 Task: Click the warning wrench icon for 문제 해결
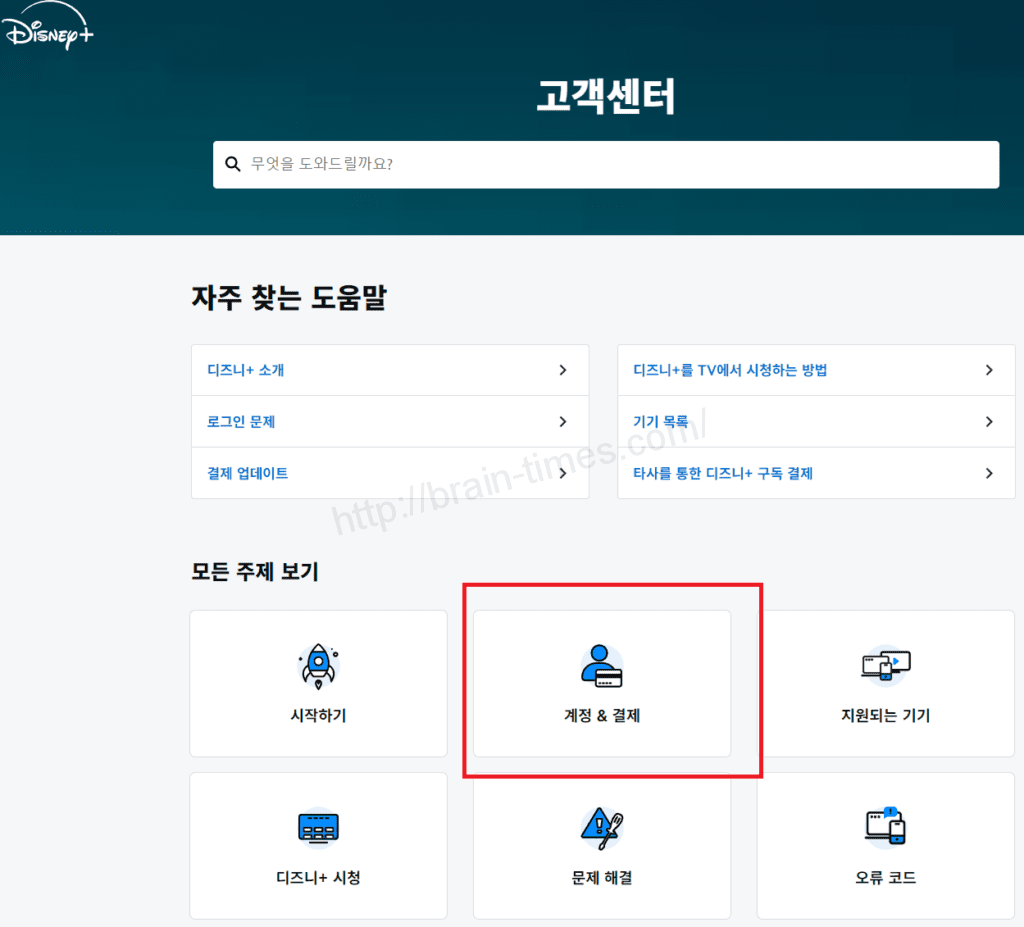pos(602,827)
